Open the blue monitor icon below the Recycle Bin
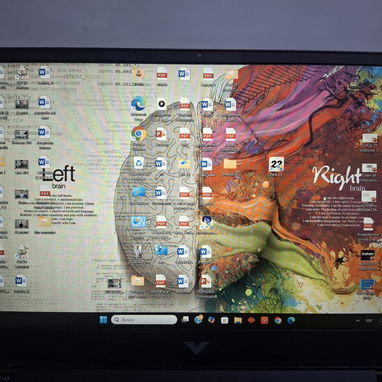 coord(138,192)
